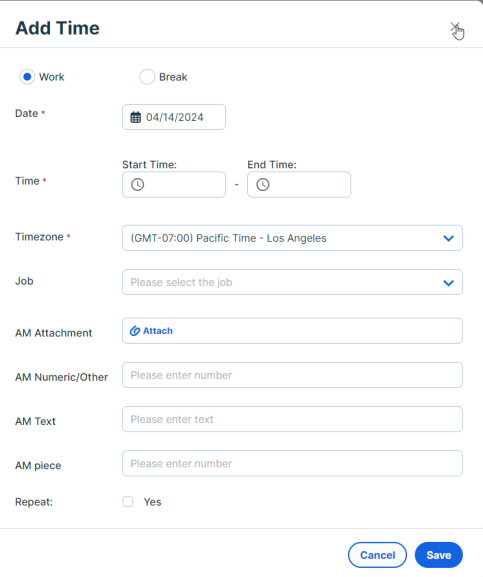Screen dimensions: 483x577
Task: Click the clock icon in Start Time
Action: (x=138, y=184)
